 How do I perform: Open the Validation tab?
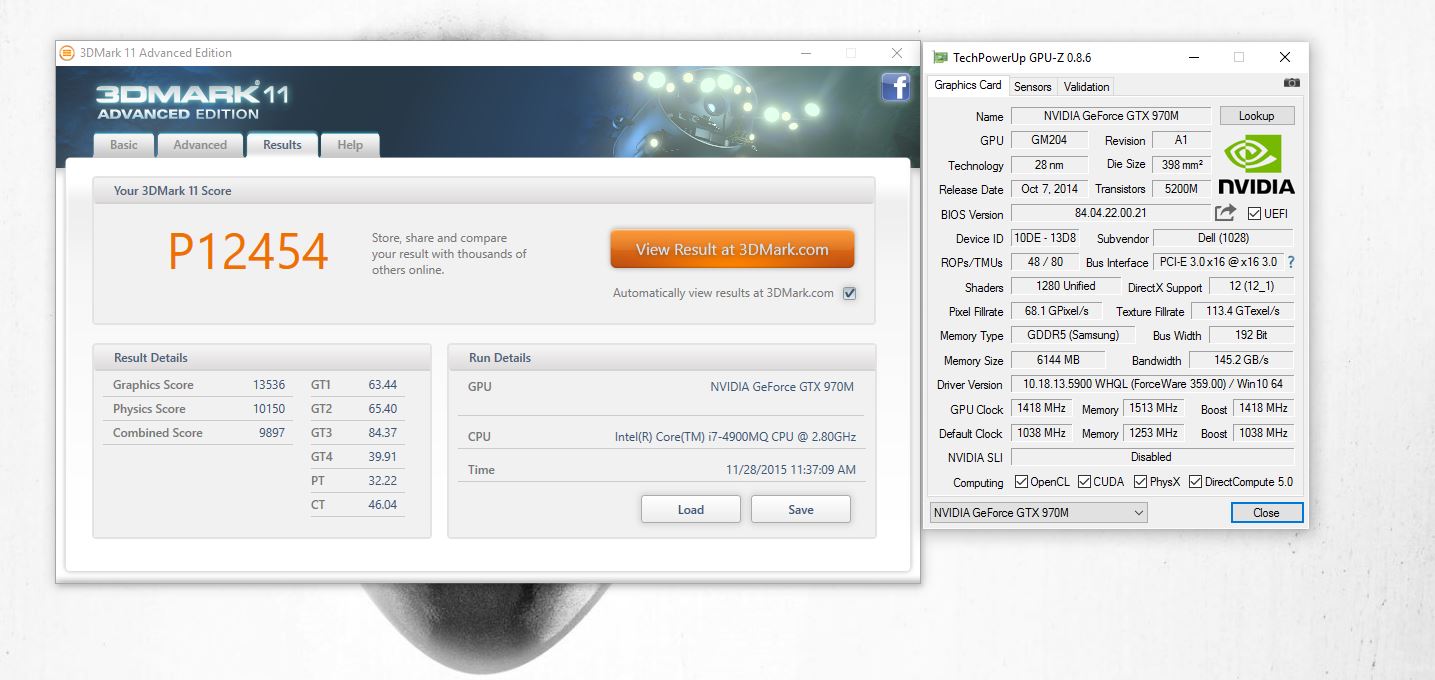(x=1087, y=87)
